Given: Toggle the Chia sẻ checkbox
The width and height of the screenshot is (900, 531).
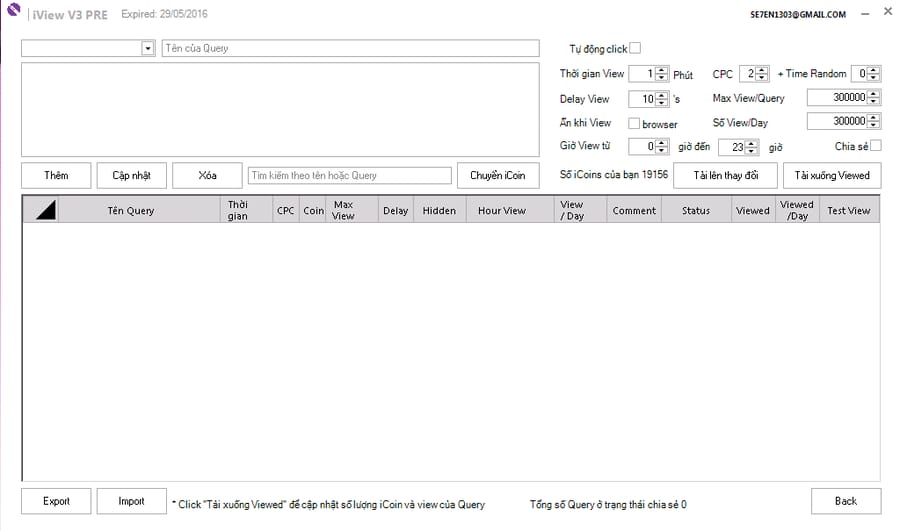Looking at the screenshot, I should pyautogui.click(x=875, y=146).
